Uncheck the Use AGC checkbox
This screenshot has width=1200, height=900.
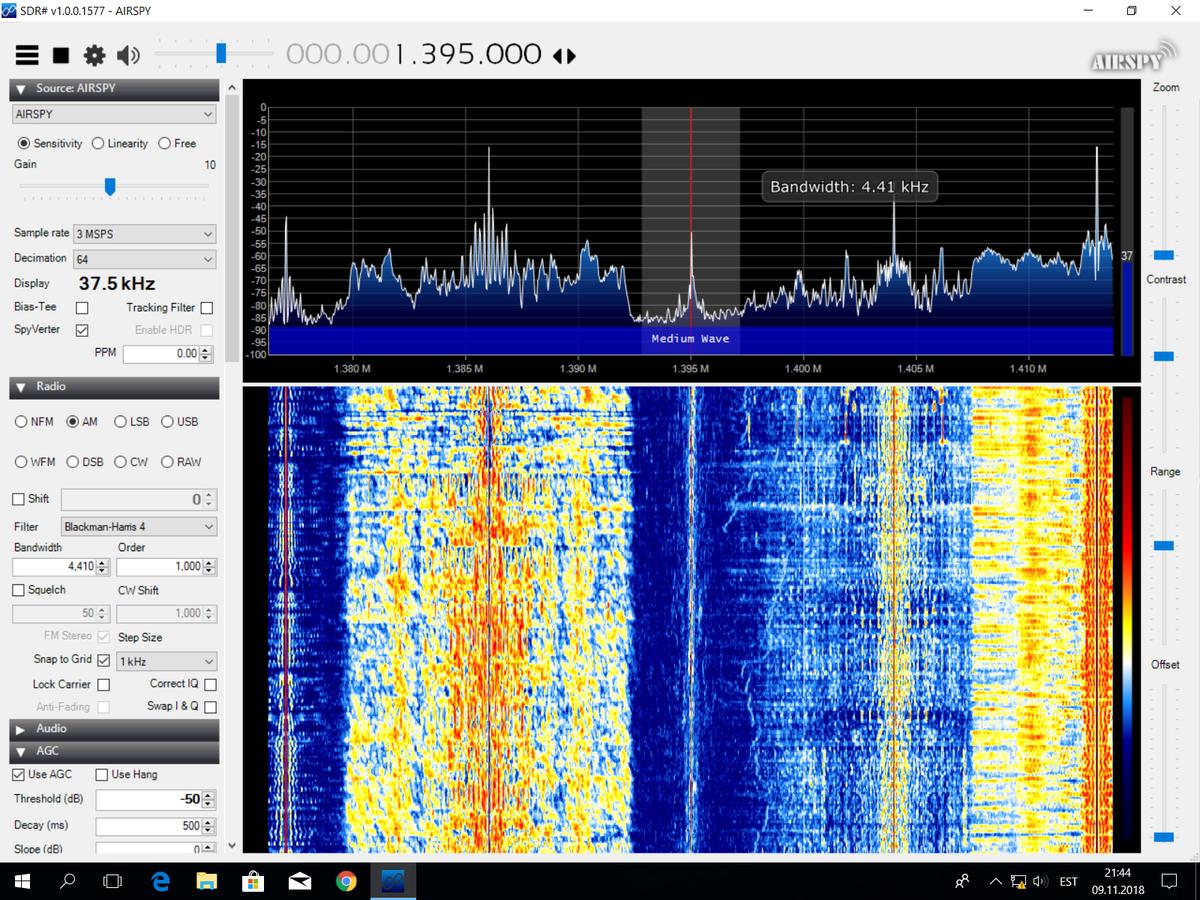tap(18, 775)
